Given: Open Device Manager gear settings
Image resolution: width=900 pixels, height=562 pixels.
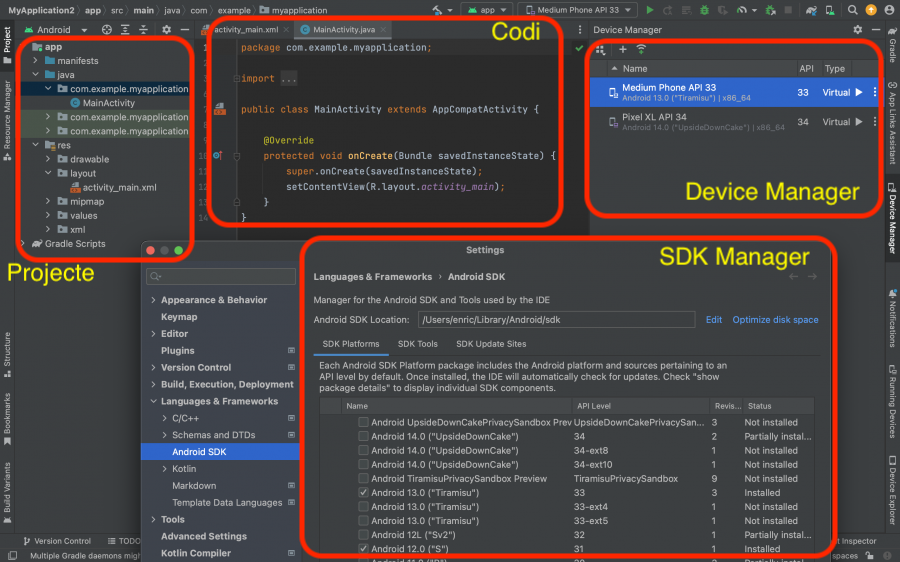Looking at the screenshot, I should (x=858, y=29).
